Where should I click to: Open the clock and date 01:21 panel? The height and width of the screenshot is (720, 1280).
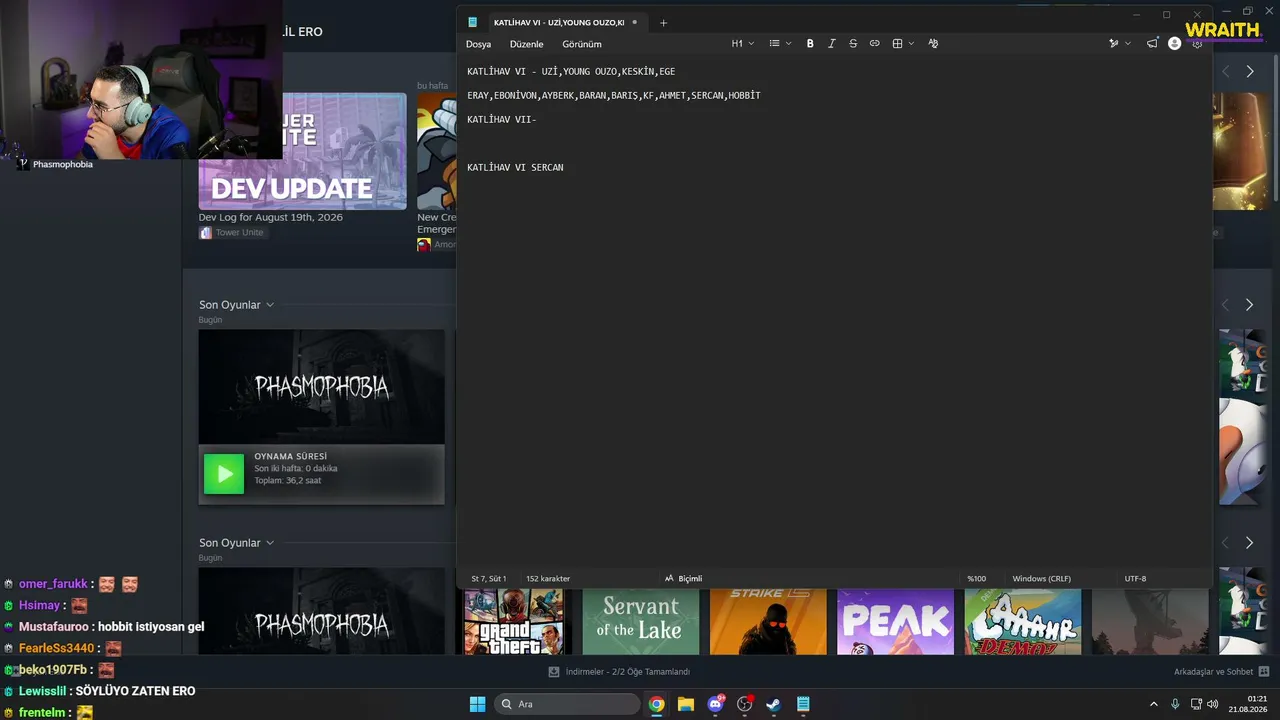pyautogui.click(x=1249, y=704)
